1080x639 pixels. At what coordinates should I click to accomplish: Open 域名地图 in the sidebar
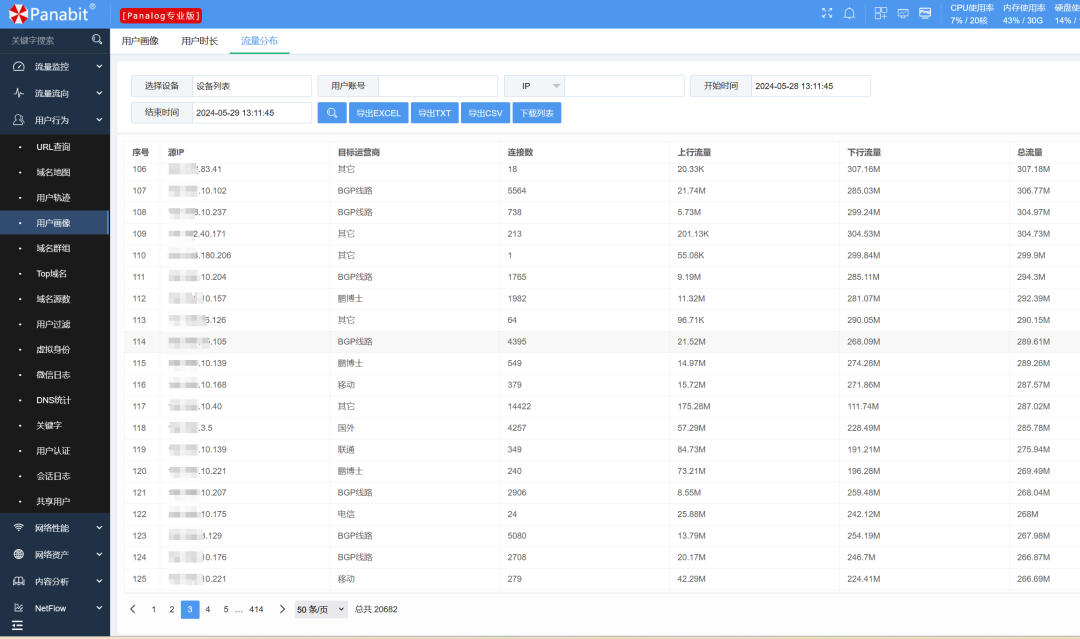coord(54,172)
